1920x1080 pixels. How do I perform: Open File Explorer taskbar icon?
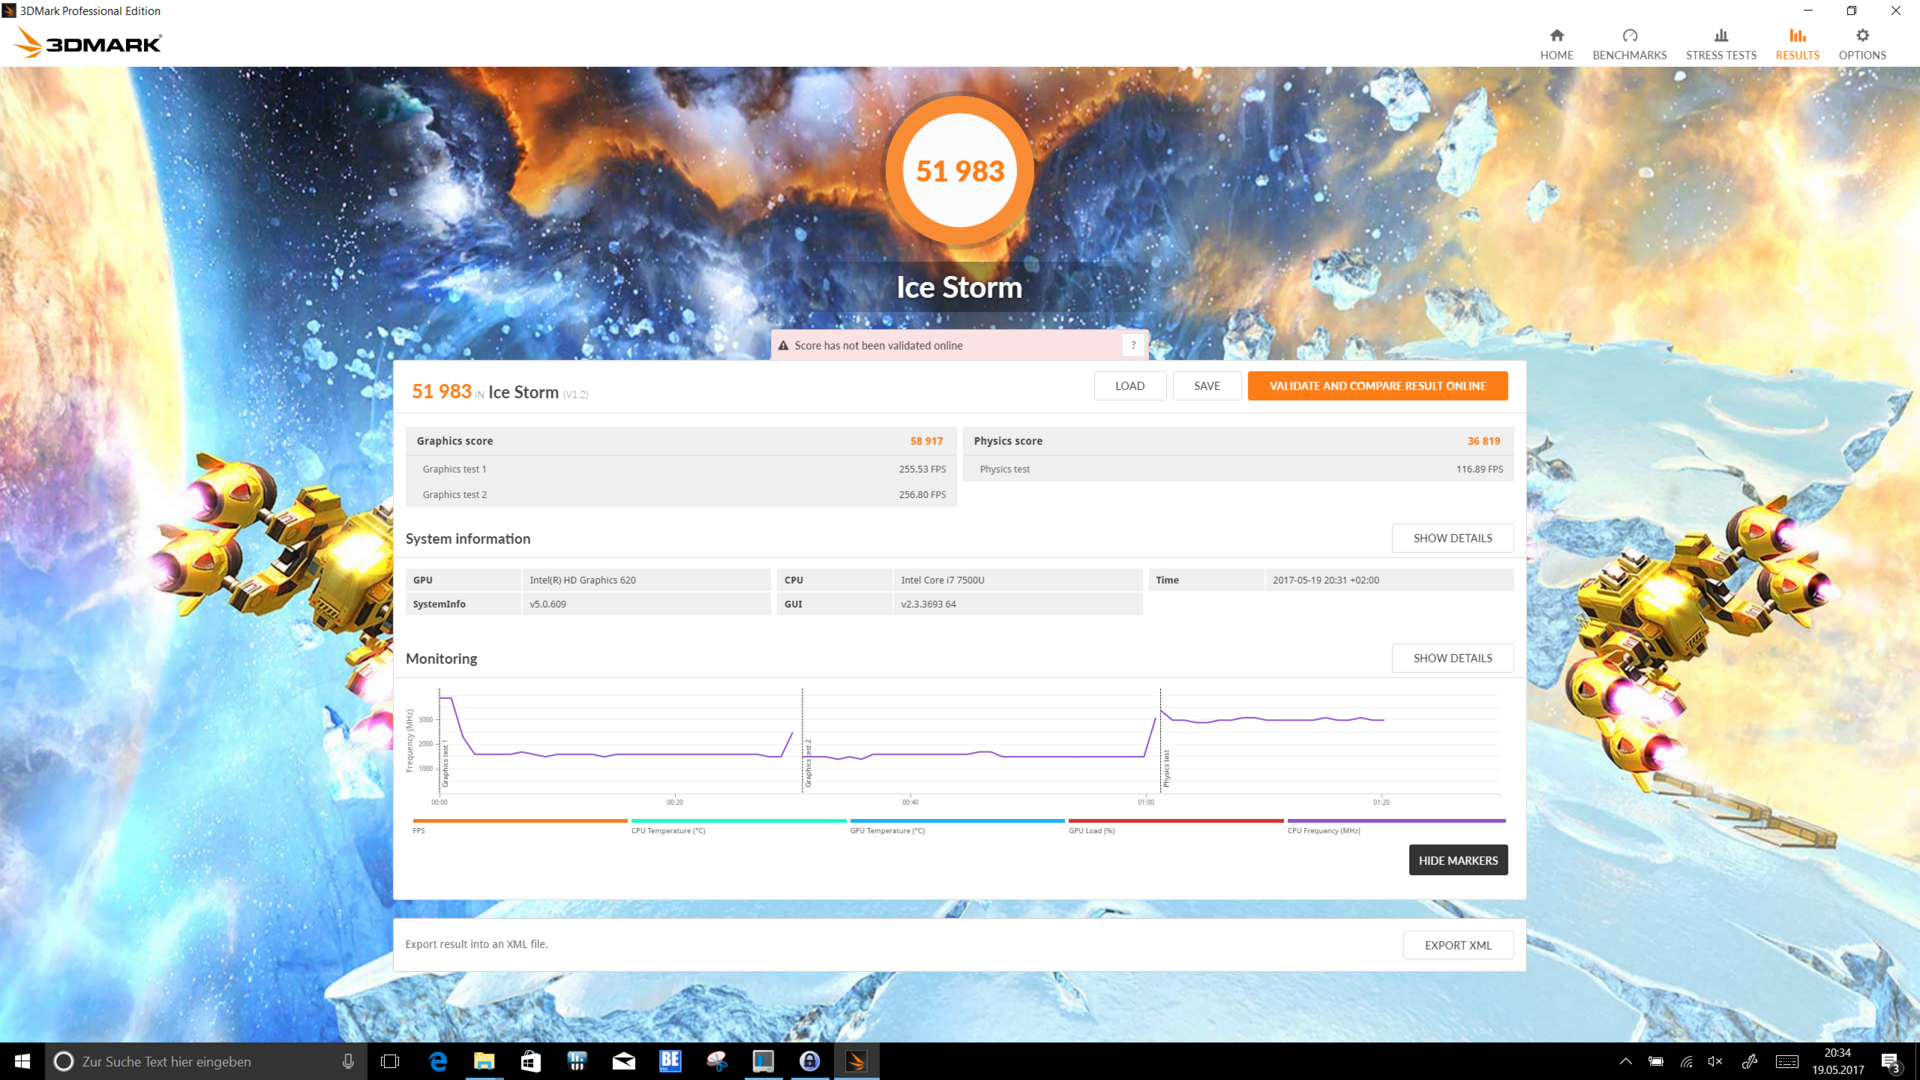point(484,1061)
